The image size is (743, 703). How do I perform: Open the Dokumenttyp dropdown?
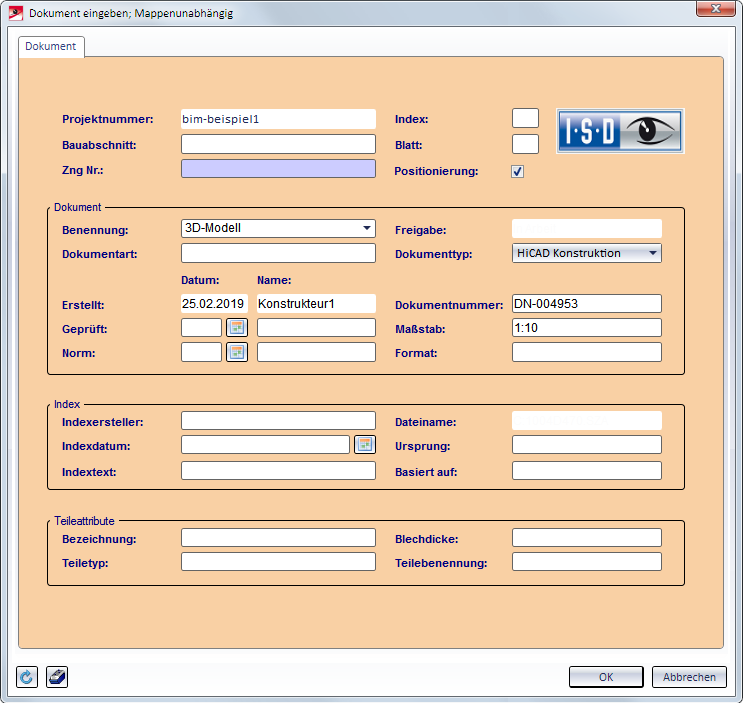653,254
